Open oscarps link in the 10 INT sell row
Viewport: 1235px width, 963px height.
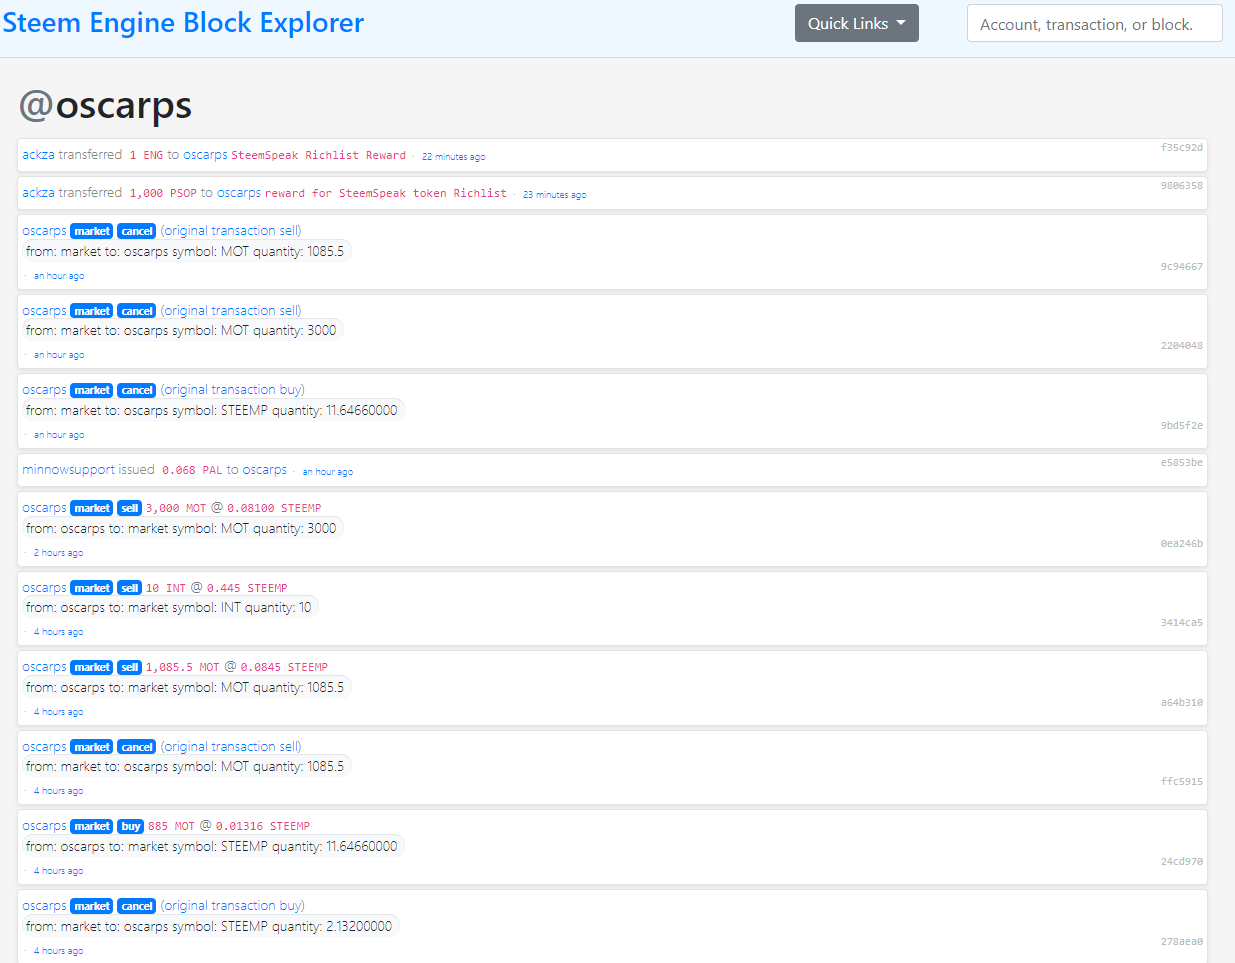(44, 588)
